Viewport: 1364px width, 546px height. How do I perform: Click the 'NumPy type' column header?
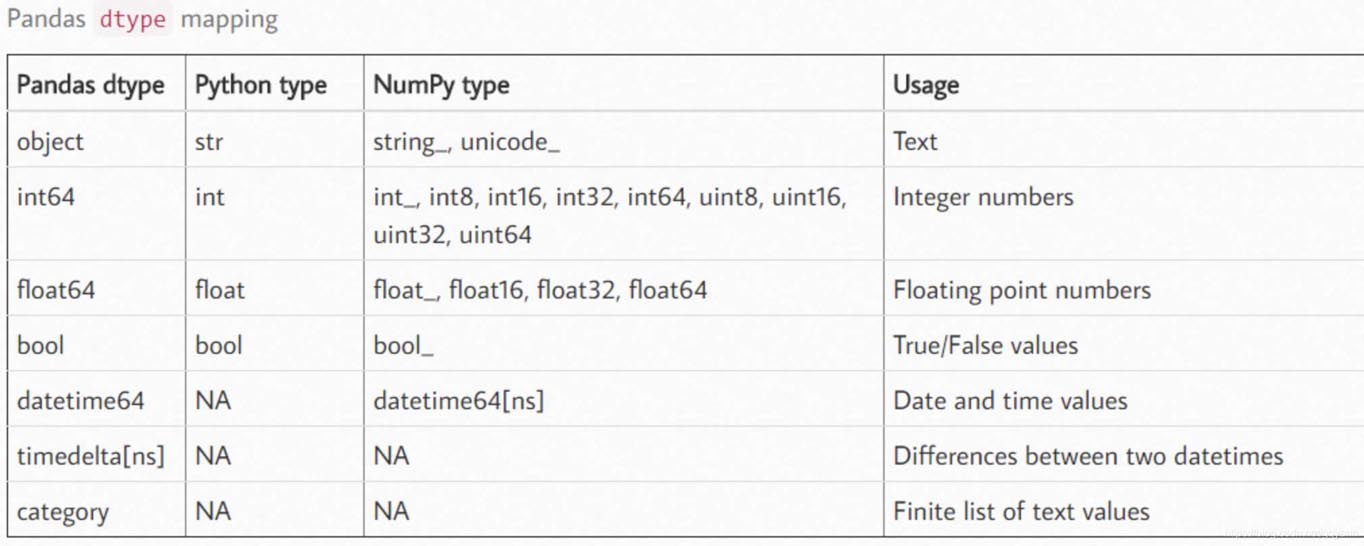click(441, 85)
